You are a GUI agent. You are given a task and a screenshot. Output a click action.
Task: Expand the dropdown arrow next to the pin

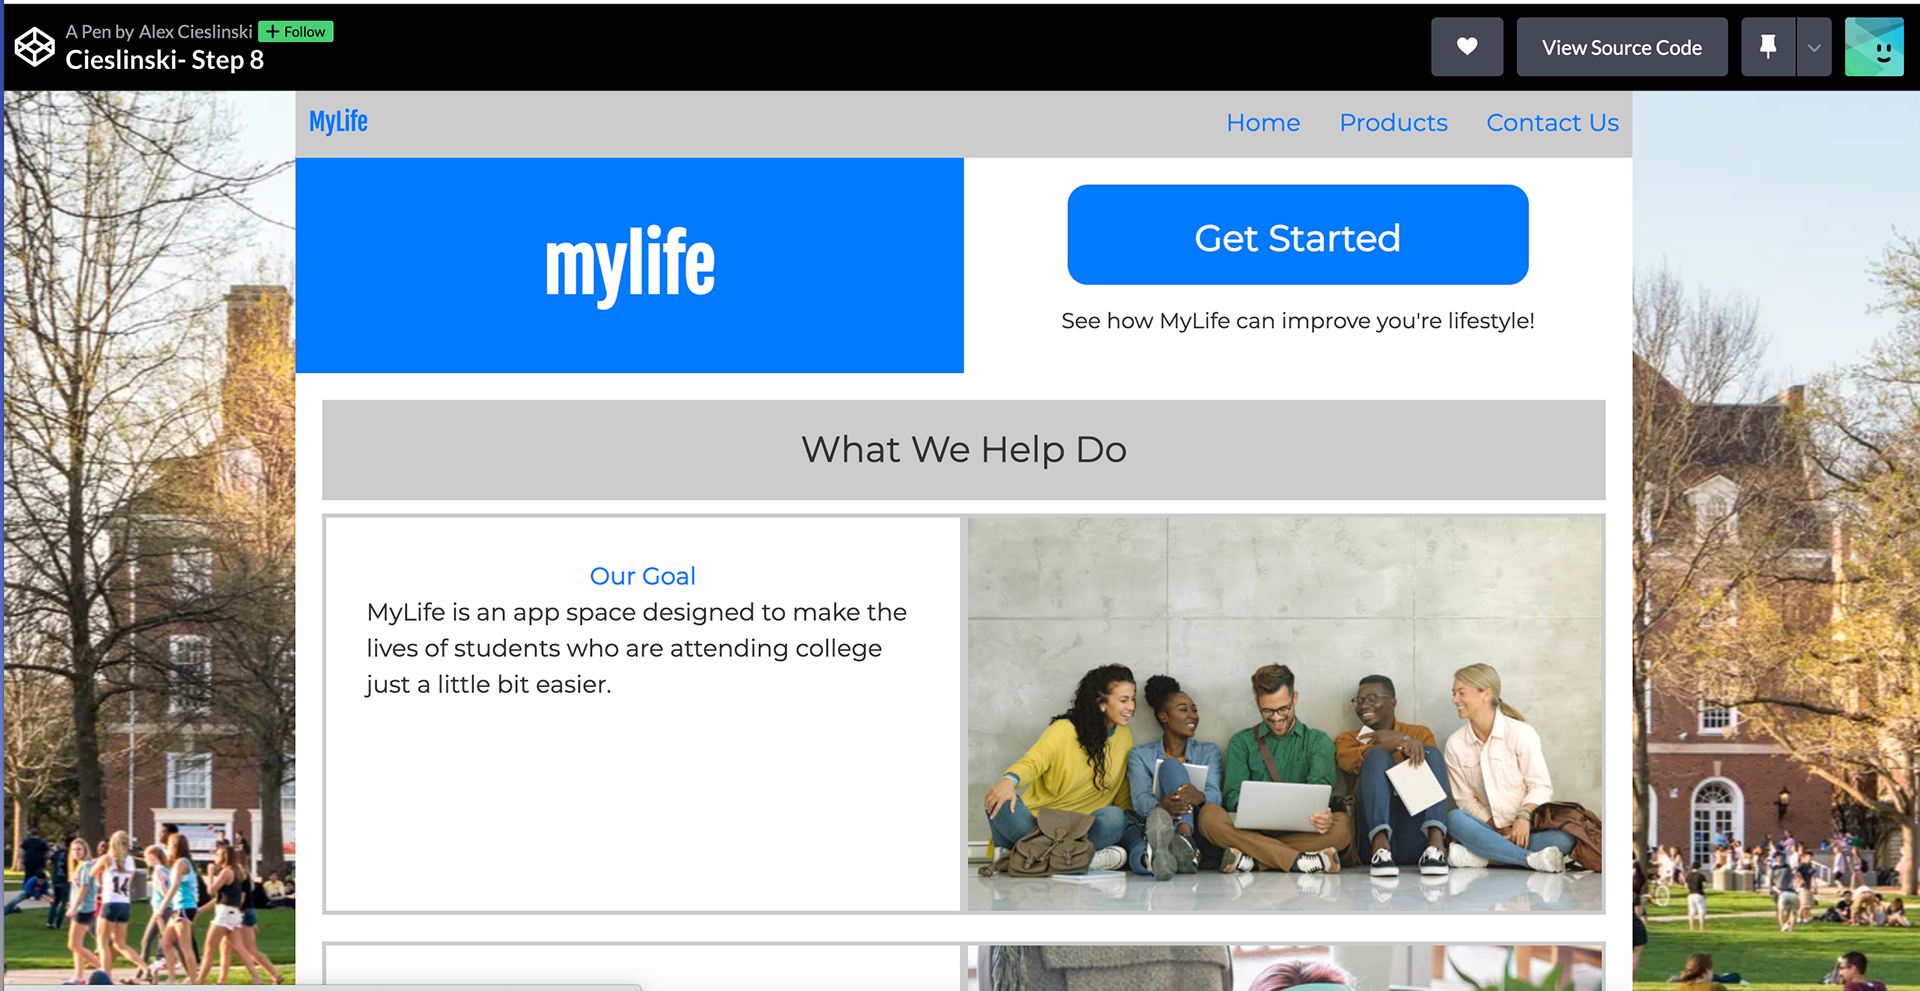pyautogui.click(x=1814, y=47)
